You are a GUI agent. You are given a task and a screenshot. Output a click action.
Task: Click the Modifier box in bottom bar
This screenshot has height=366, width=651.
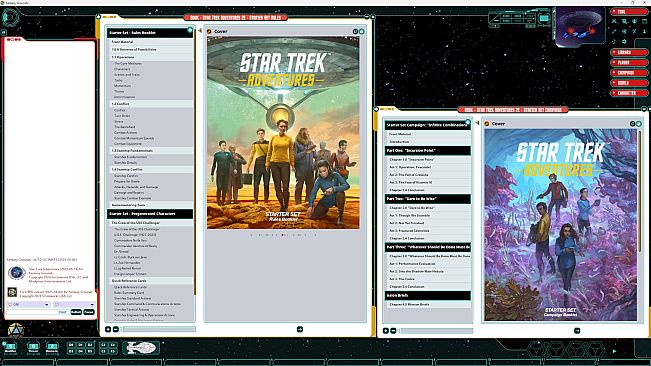pos(10,348)
